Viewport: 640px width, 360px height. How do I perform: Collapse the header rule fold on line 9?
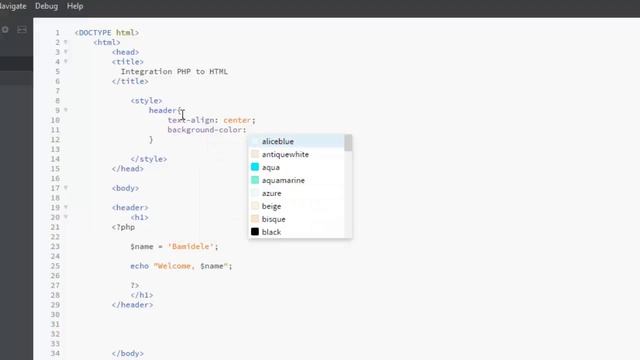(66, 110)
